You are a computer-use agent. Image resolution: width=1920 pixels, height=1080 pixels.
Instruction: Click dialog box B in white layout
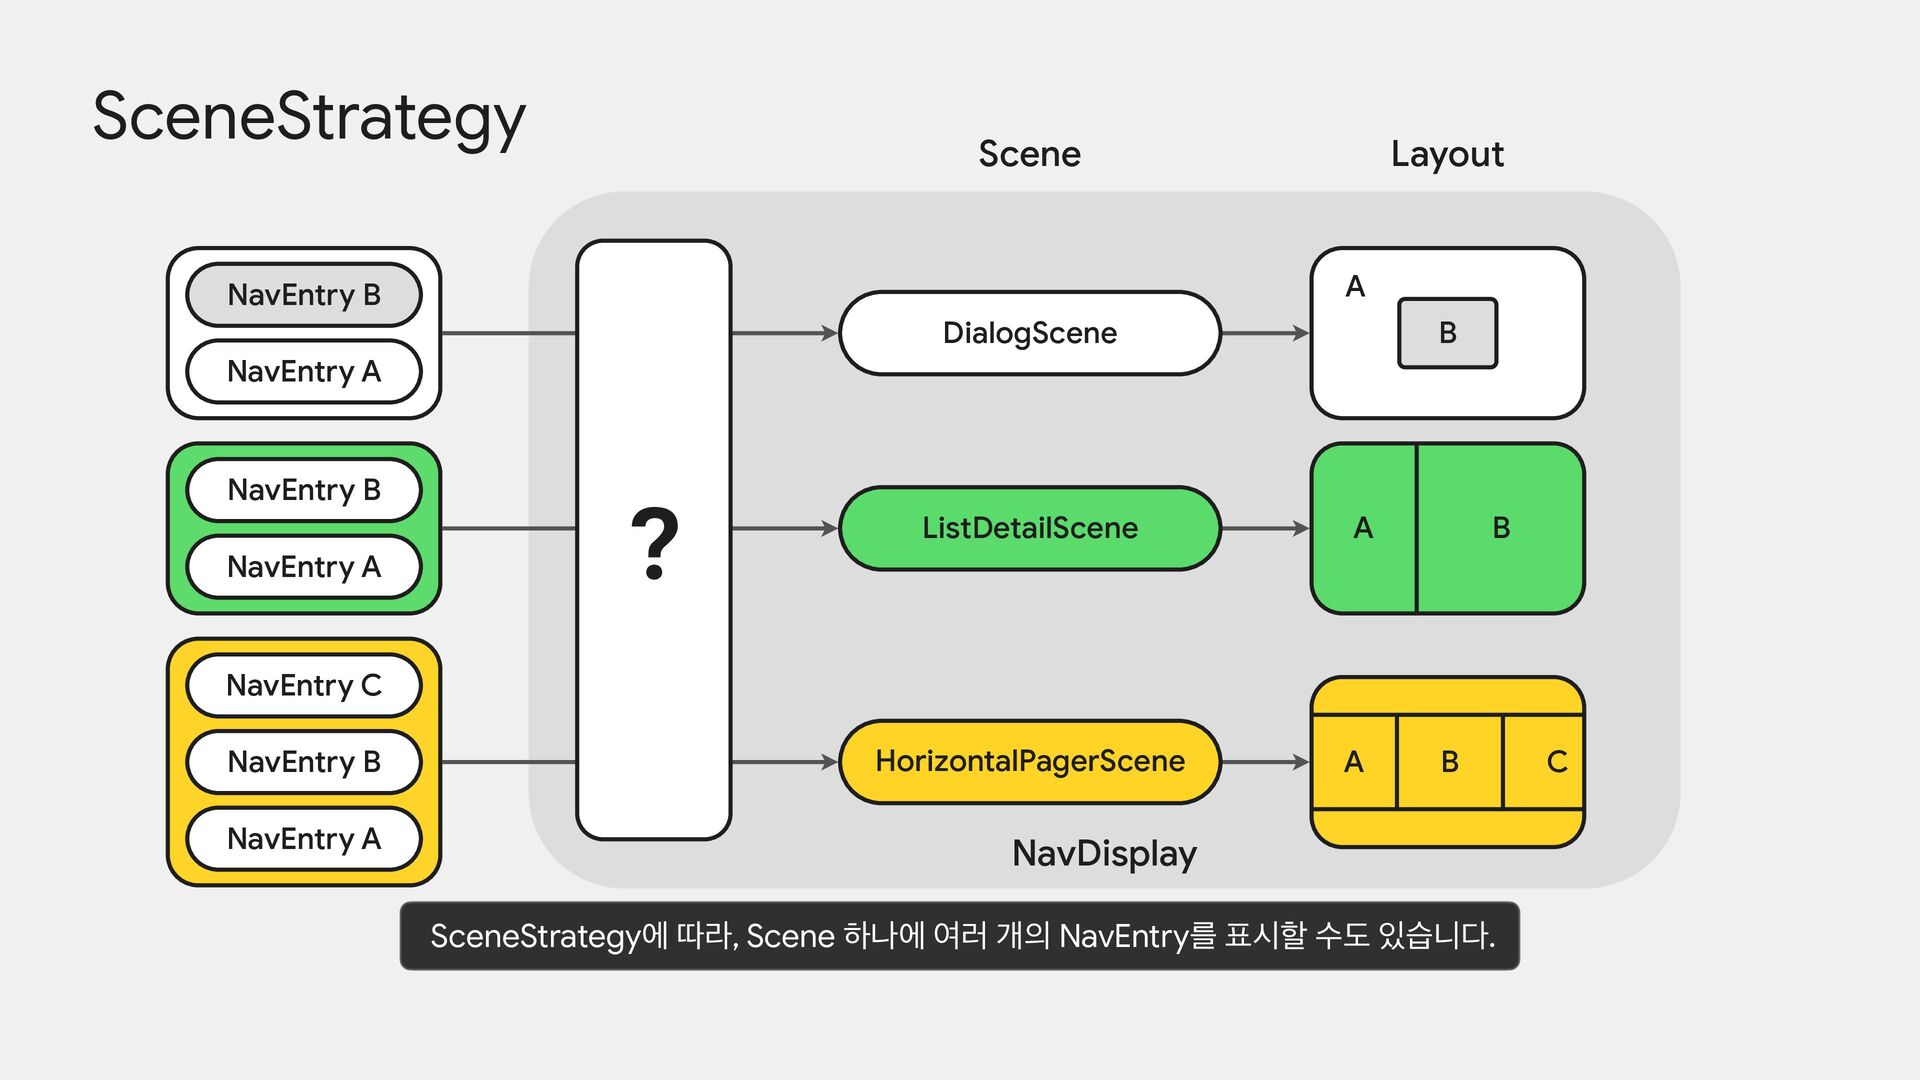pos(1447,333)
